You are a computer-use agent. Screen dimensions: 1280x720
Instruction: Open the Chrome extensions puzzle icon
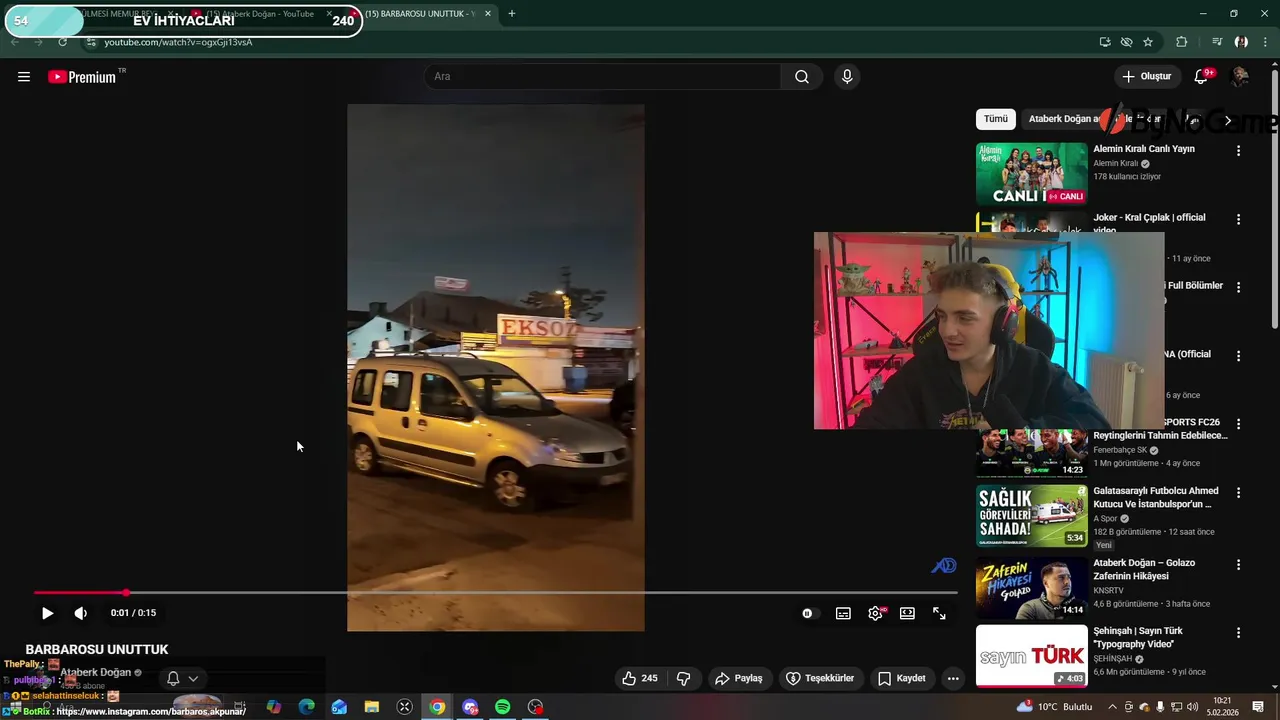[1182, 42]
